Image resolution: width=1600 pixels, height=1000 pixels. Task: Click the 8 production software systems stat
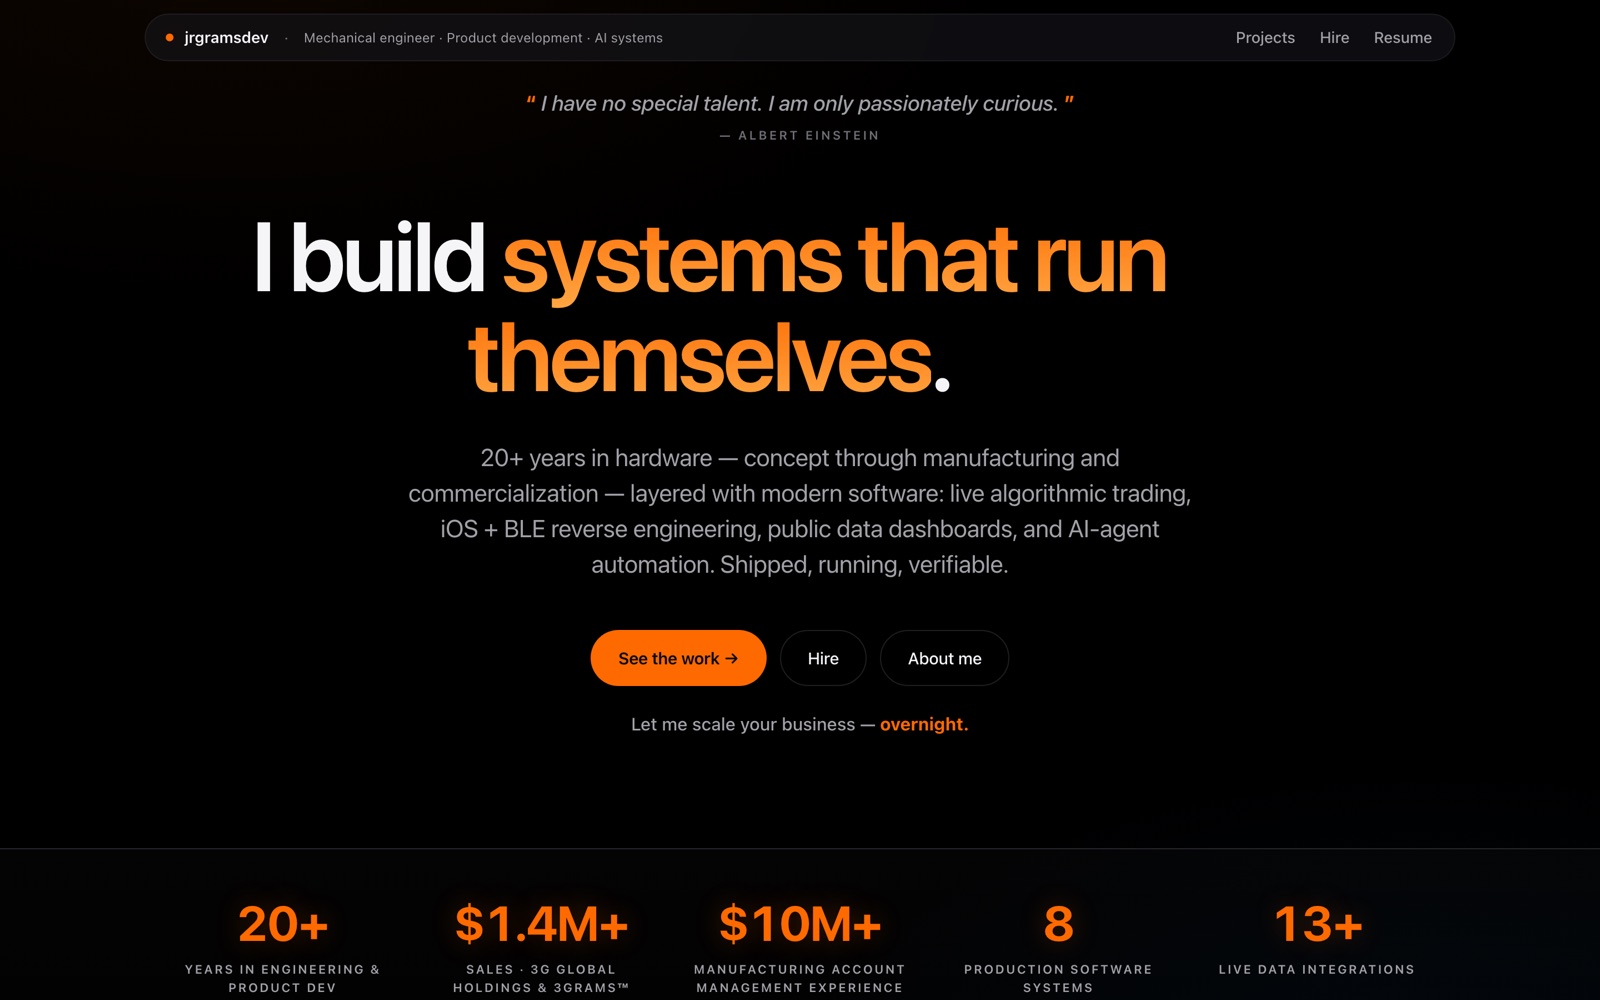click(1058, 924)
